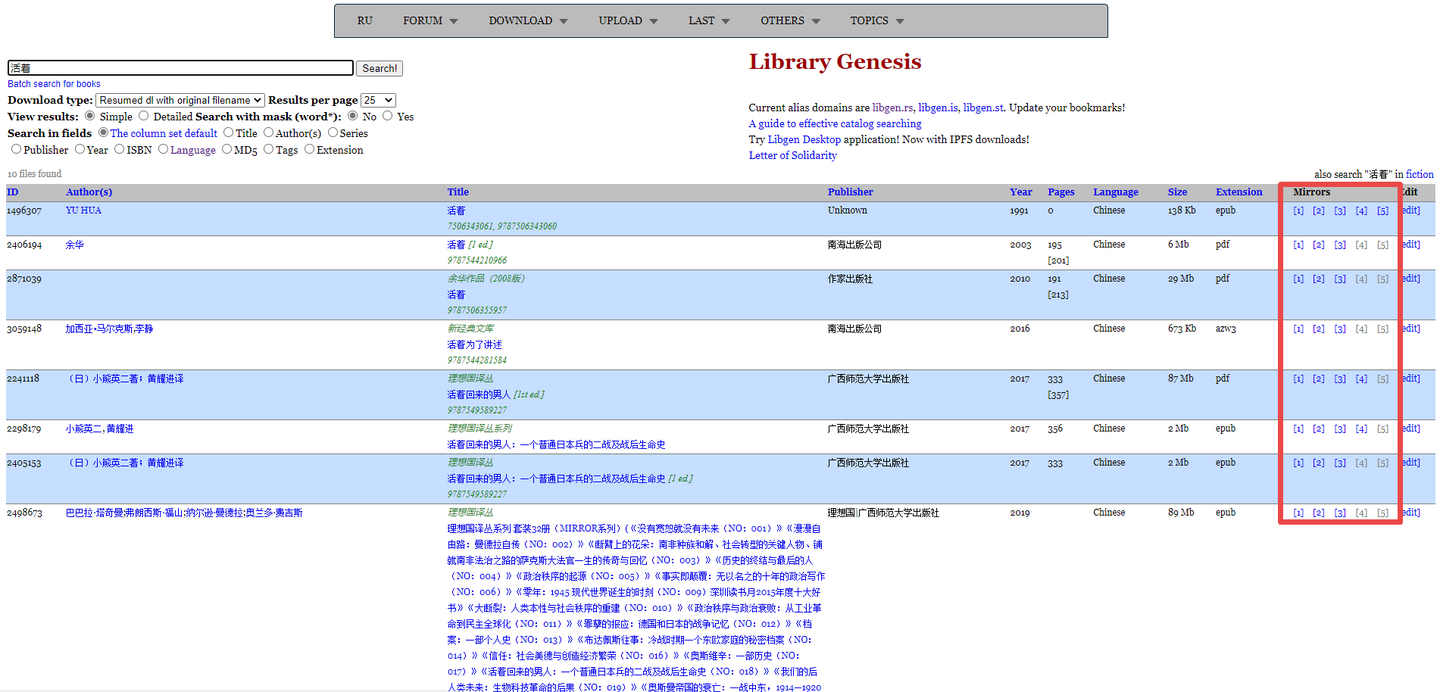
Task: Open title 活着 in YU HUA row
Action: (x=456, y=211)
